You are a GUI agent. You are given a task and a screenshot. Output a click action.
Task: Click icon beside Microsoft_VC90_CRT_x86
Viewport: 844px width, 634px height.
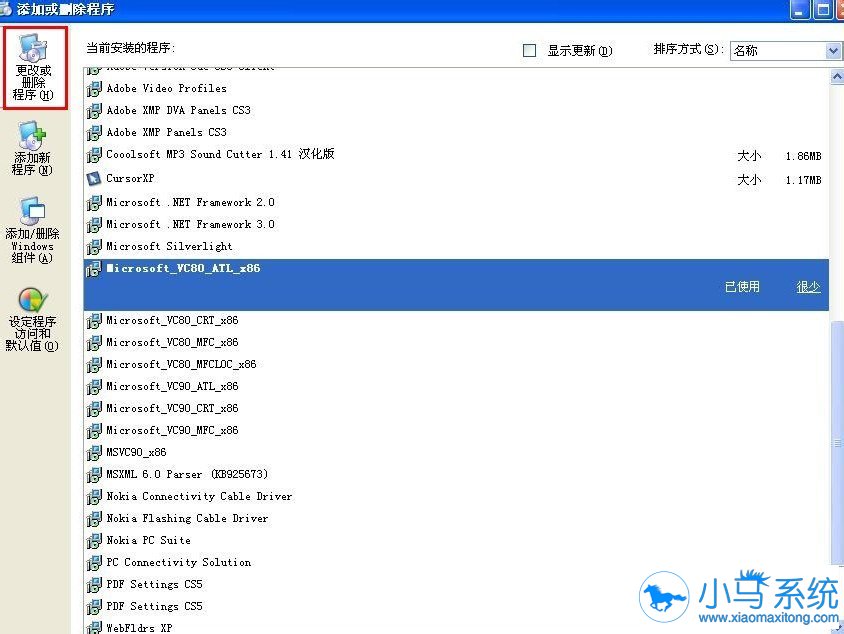[94, 409]
